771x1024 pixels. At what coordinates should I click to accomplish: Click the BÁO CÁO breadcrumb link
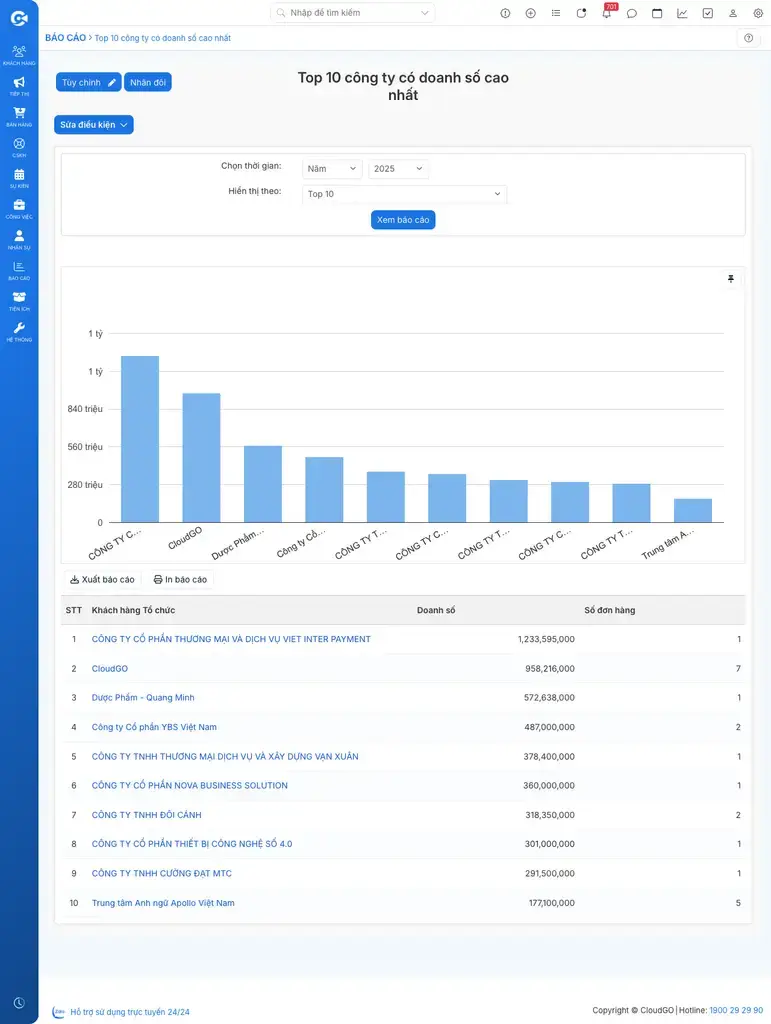65,38
